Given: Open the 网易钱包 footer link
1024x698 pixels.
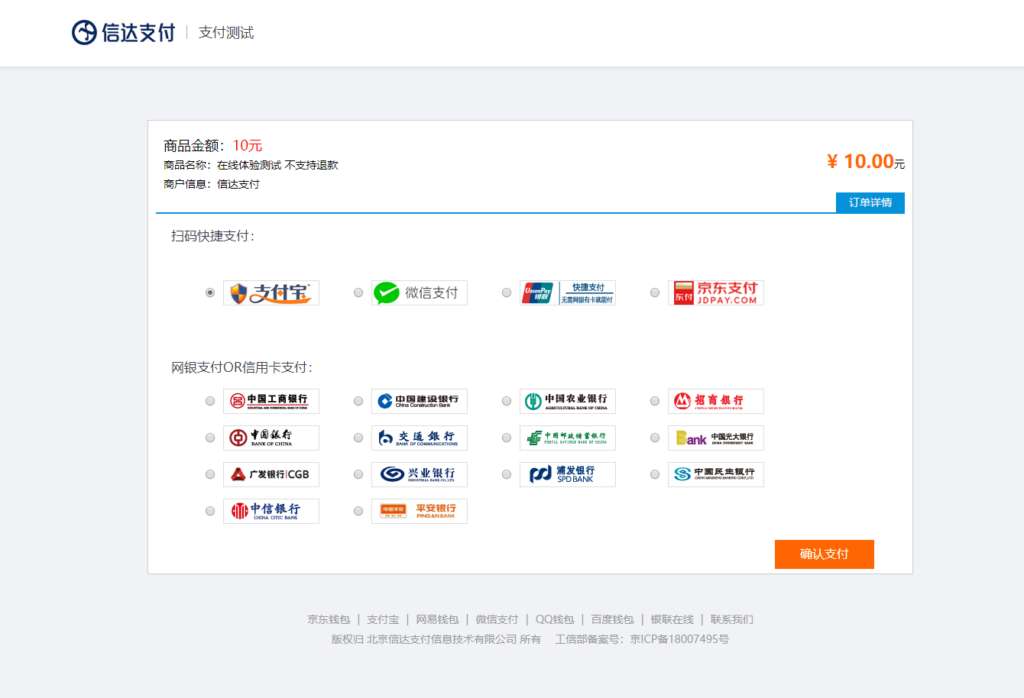Looking at the screenshot, I should pyautogui.click(x=437, y=619).
